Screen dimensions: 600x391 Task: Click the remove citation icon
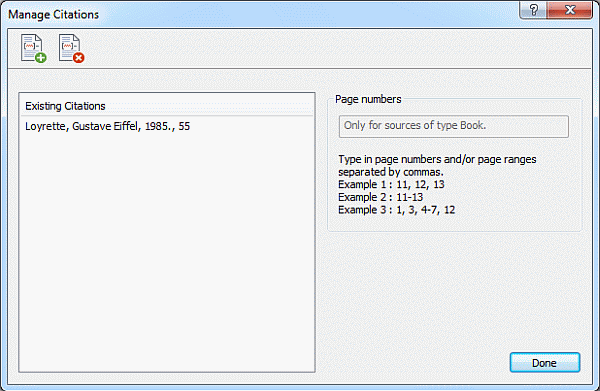72,48
